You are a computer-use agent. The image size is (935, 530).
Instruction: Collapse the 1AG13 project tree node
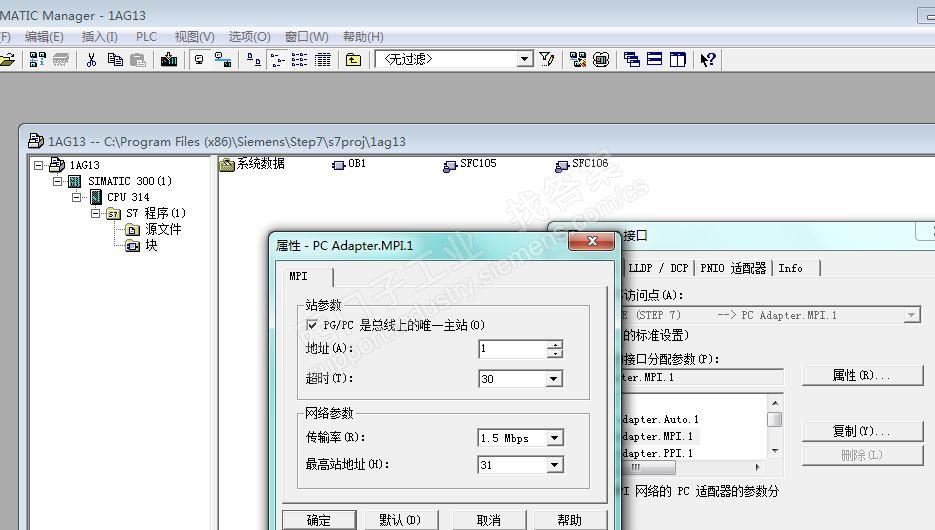coord(39,165)
